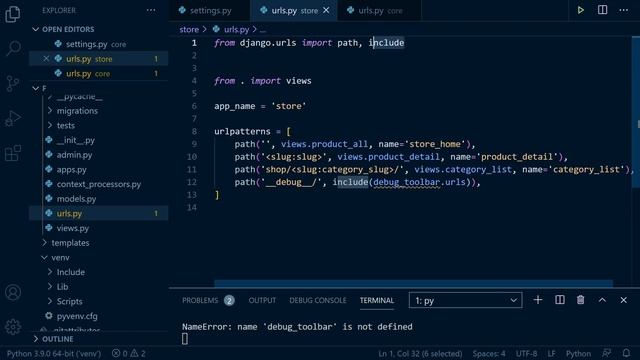Open Explorer panel more actions menu

pyautogui.click(x=151, y=10)
